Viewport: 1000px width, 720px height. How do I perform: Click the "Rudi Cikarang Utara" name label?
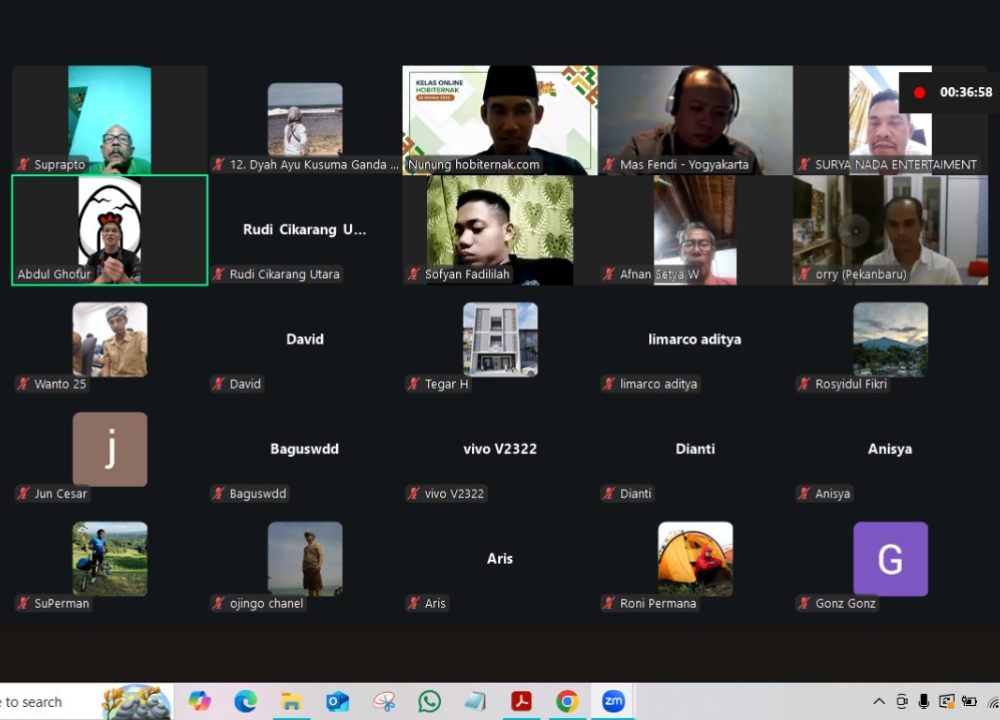click(284, 274)
